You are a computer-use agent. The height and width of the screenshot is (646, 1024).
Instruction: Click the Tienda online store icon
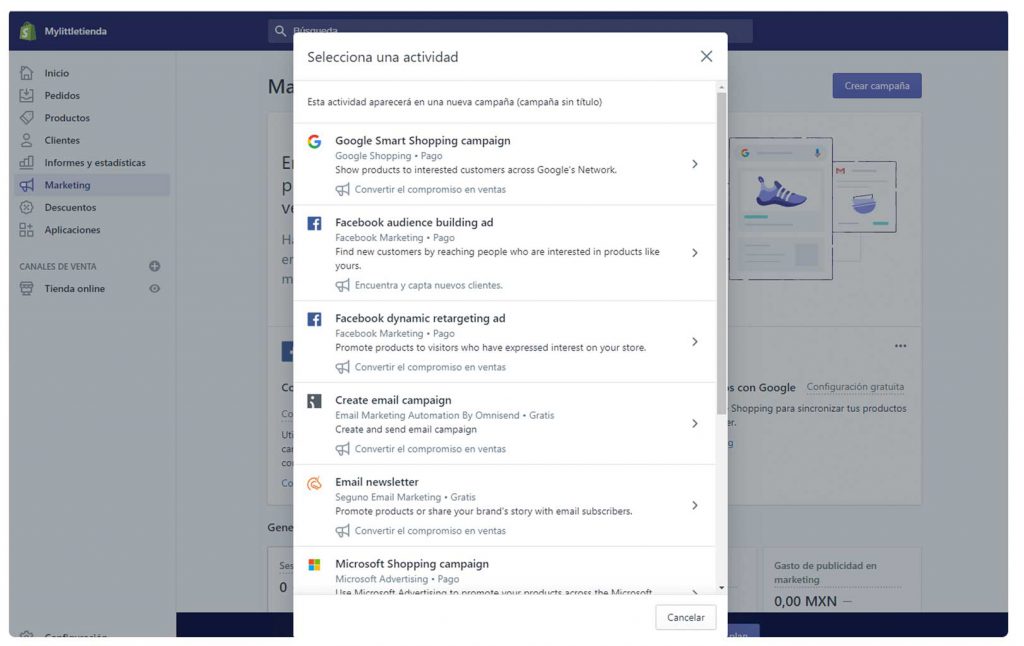(26, 288)
